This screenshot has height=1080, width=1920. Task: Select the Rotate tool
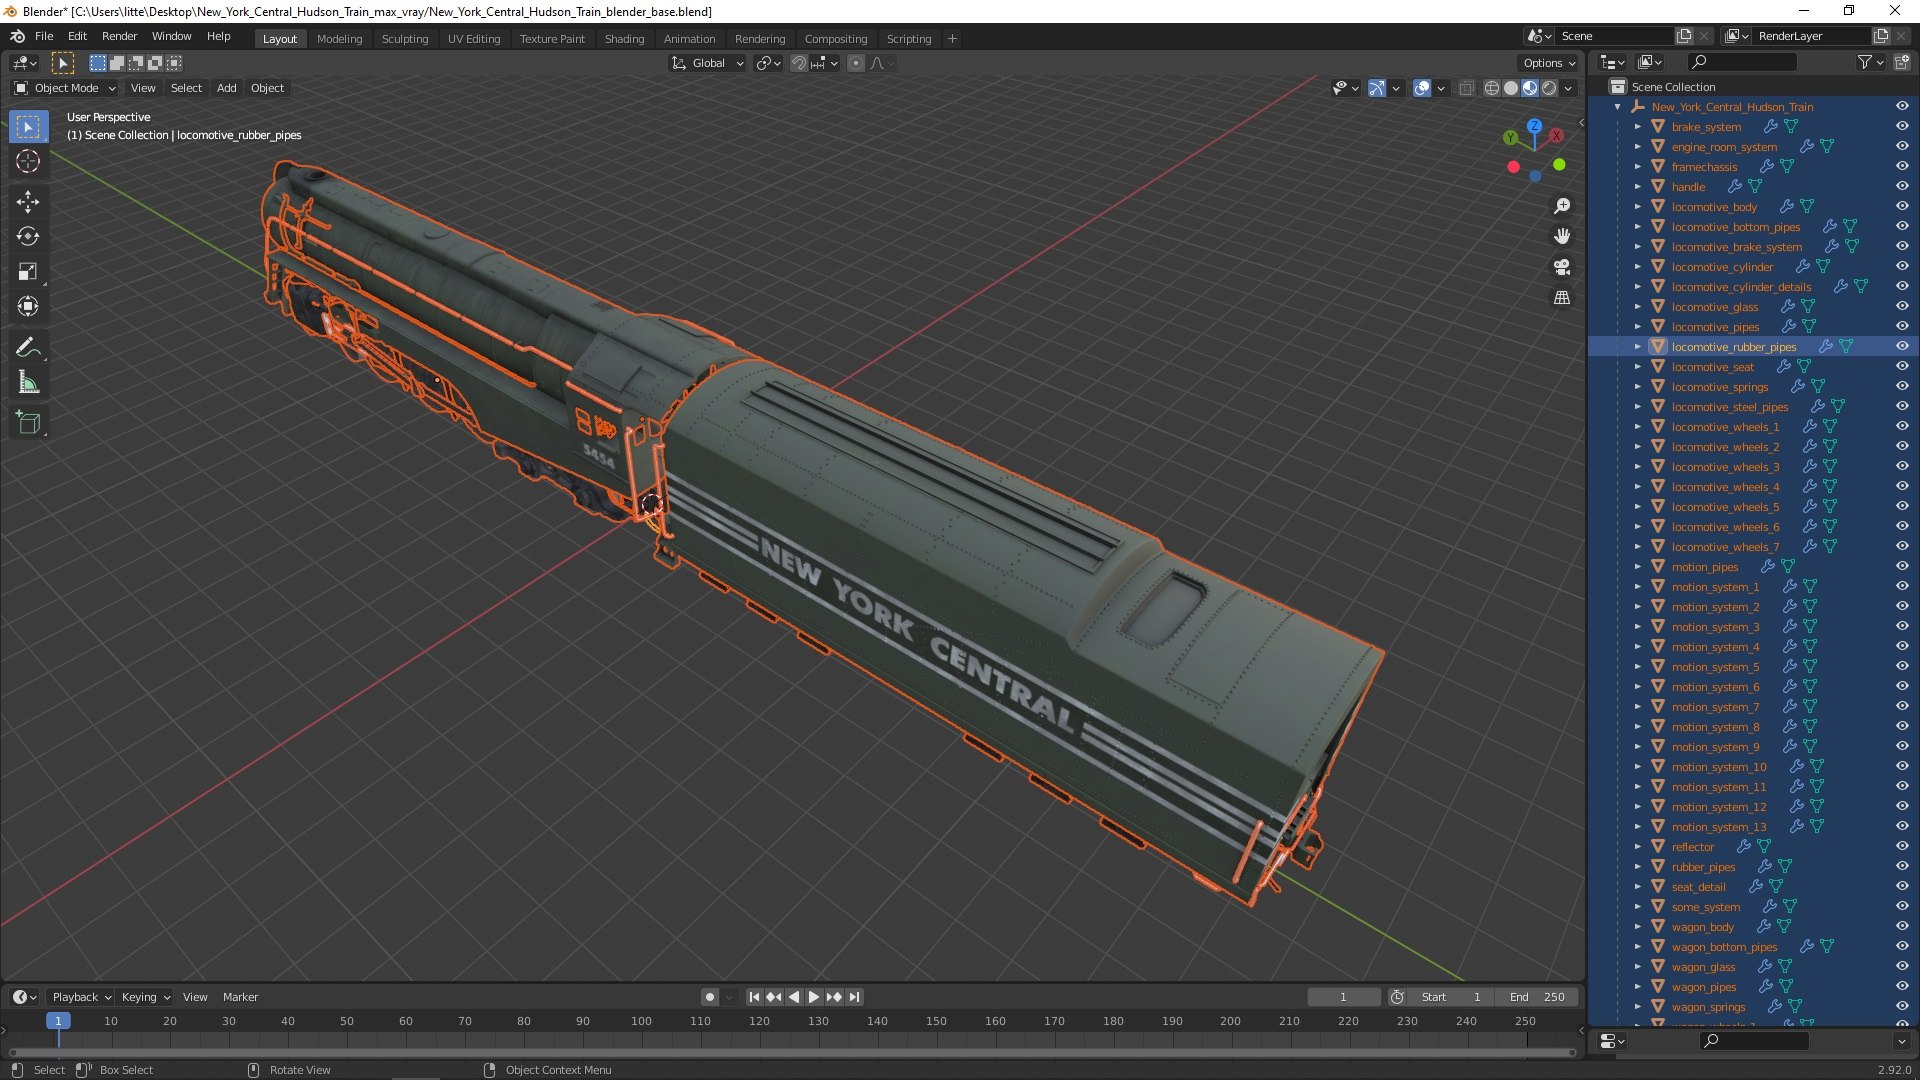(28, 237)
